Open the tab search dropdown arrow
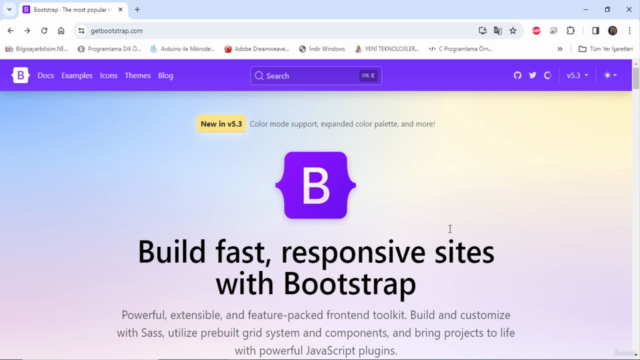The height and width of the screenshot is (360, 640). tap(9, 9)
